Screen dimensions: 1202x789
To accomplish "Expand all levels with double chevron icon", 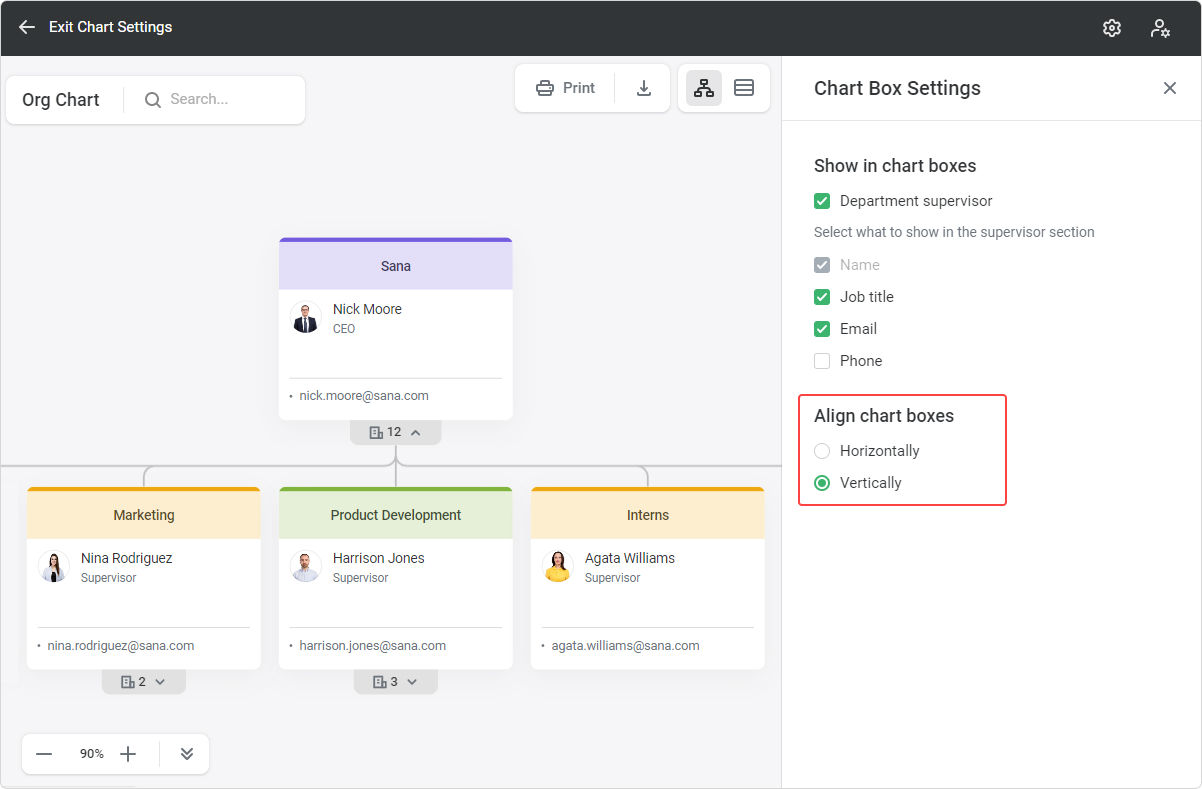I will [x=187, y=754].
